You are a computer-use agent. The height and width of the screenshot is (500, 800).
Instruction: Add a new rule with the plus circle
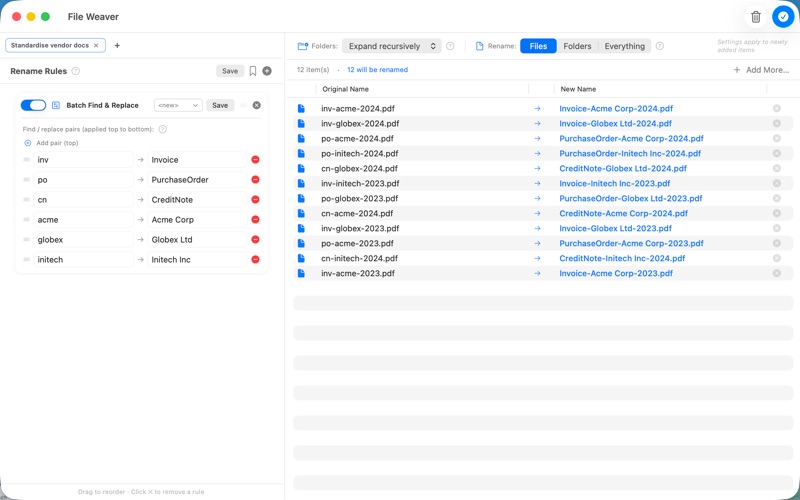tap(267, 71)
